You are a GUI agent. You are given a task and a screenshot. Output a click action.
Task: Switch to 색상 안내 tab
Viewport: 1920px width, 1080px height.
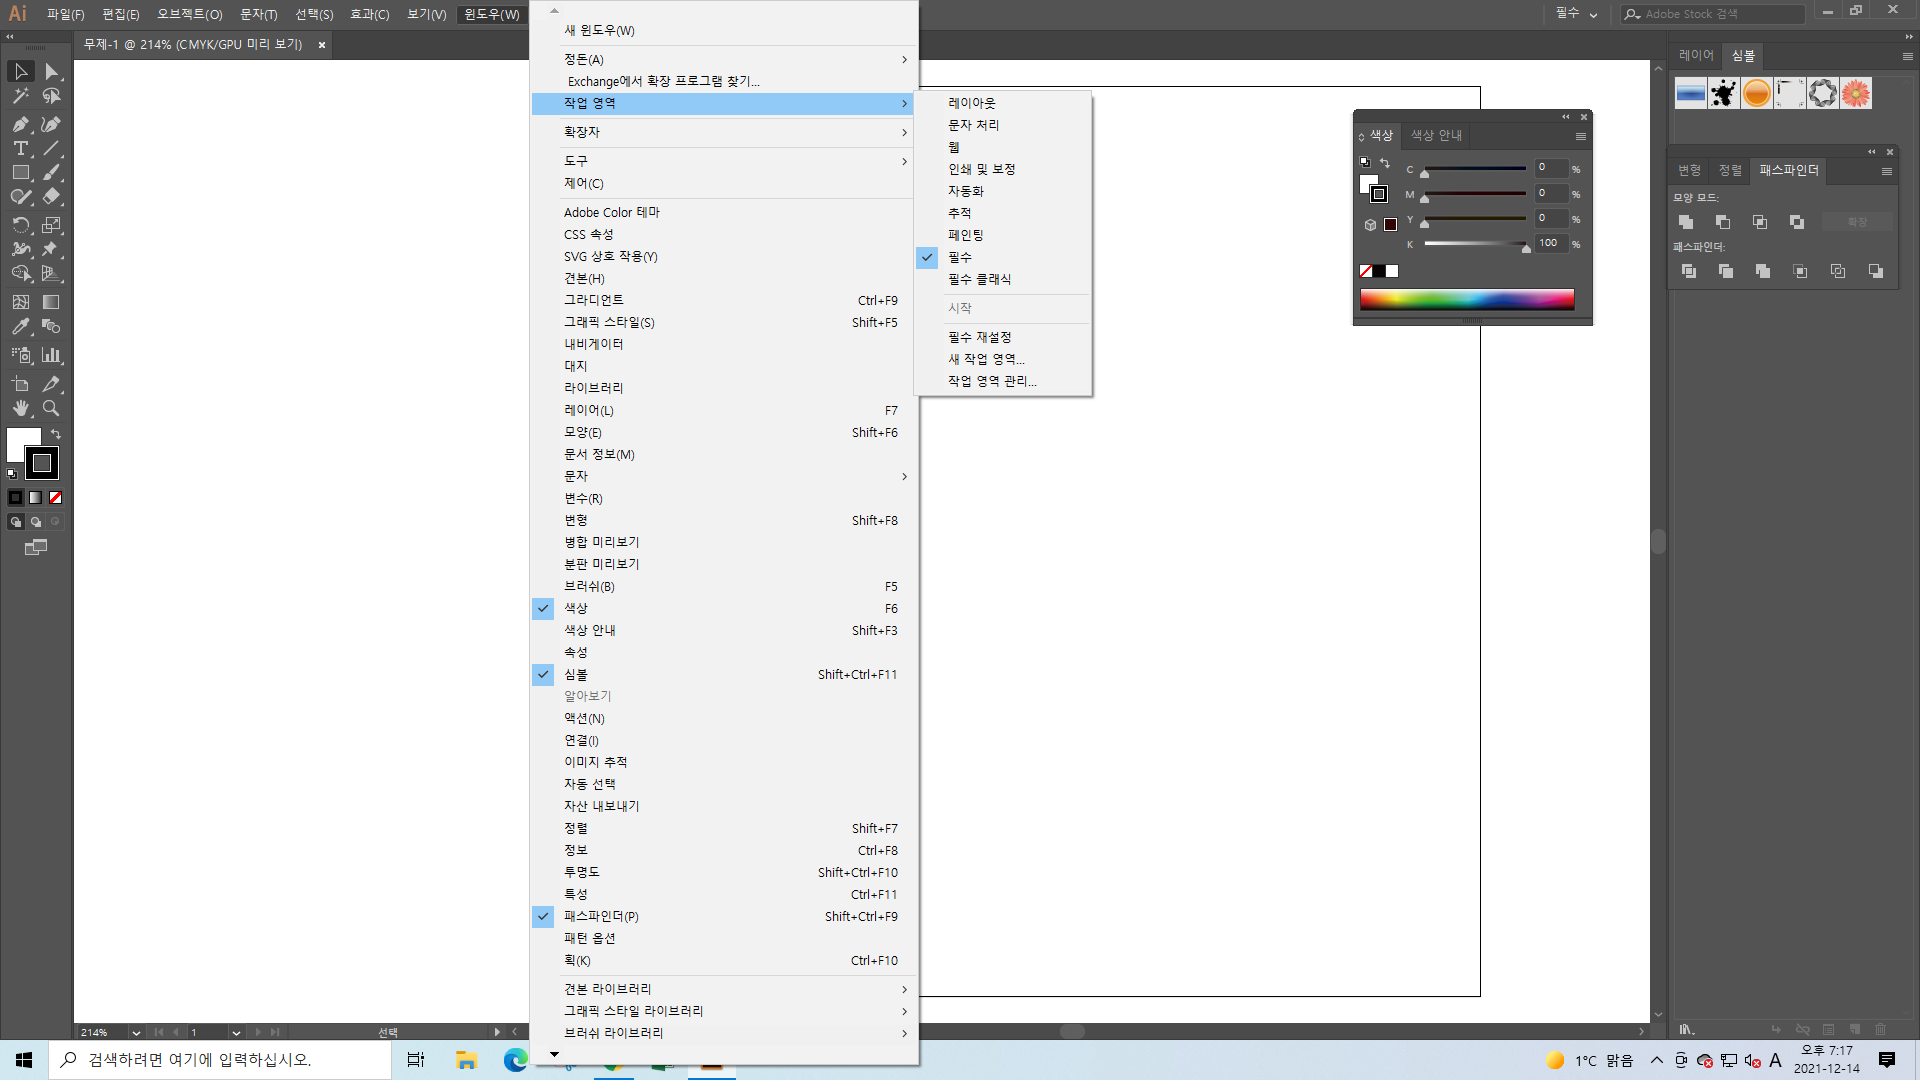click(x=1436, y=135)
